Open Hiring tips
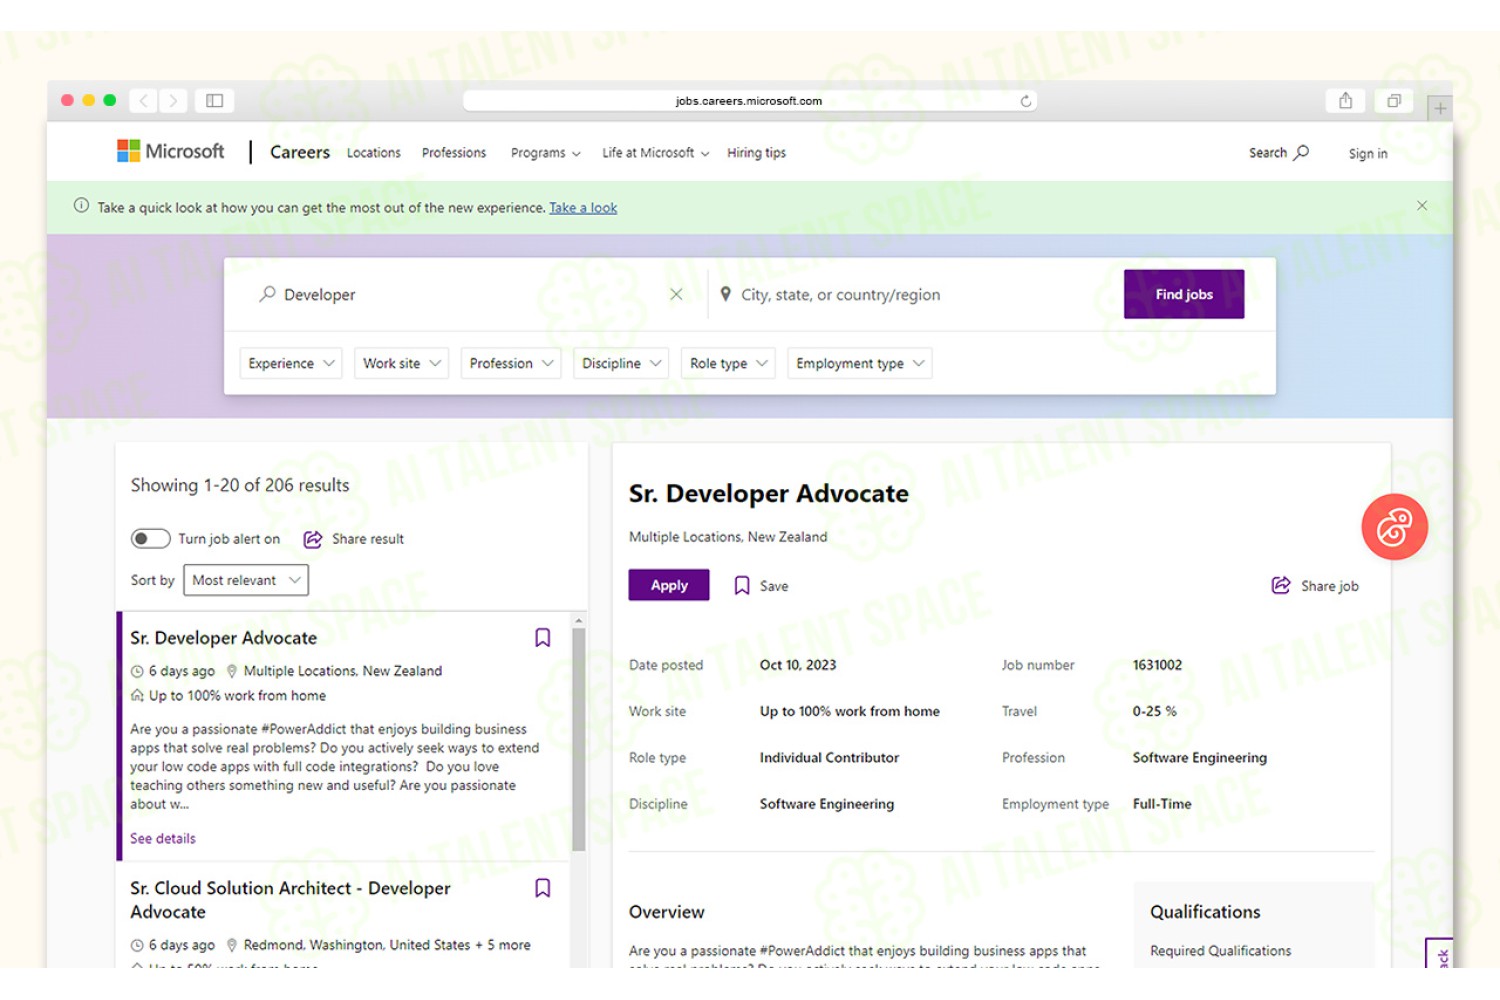 (x=756, y=153)
